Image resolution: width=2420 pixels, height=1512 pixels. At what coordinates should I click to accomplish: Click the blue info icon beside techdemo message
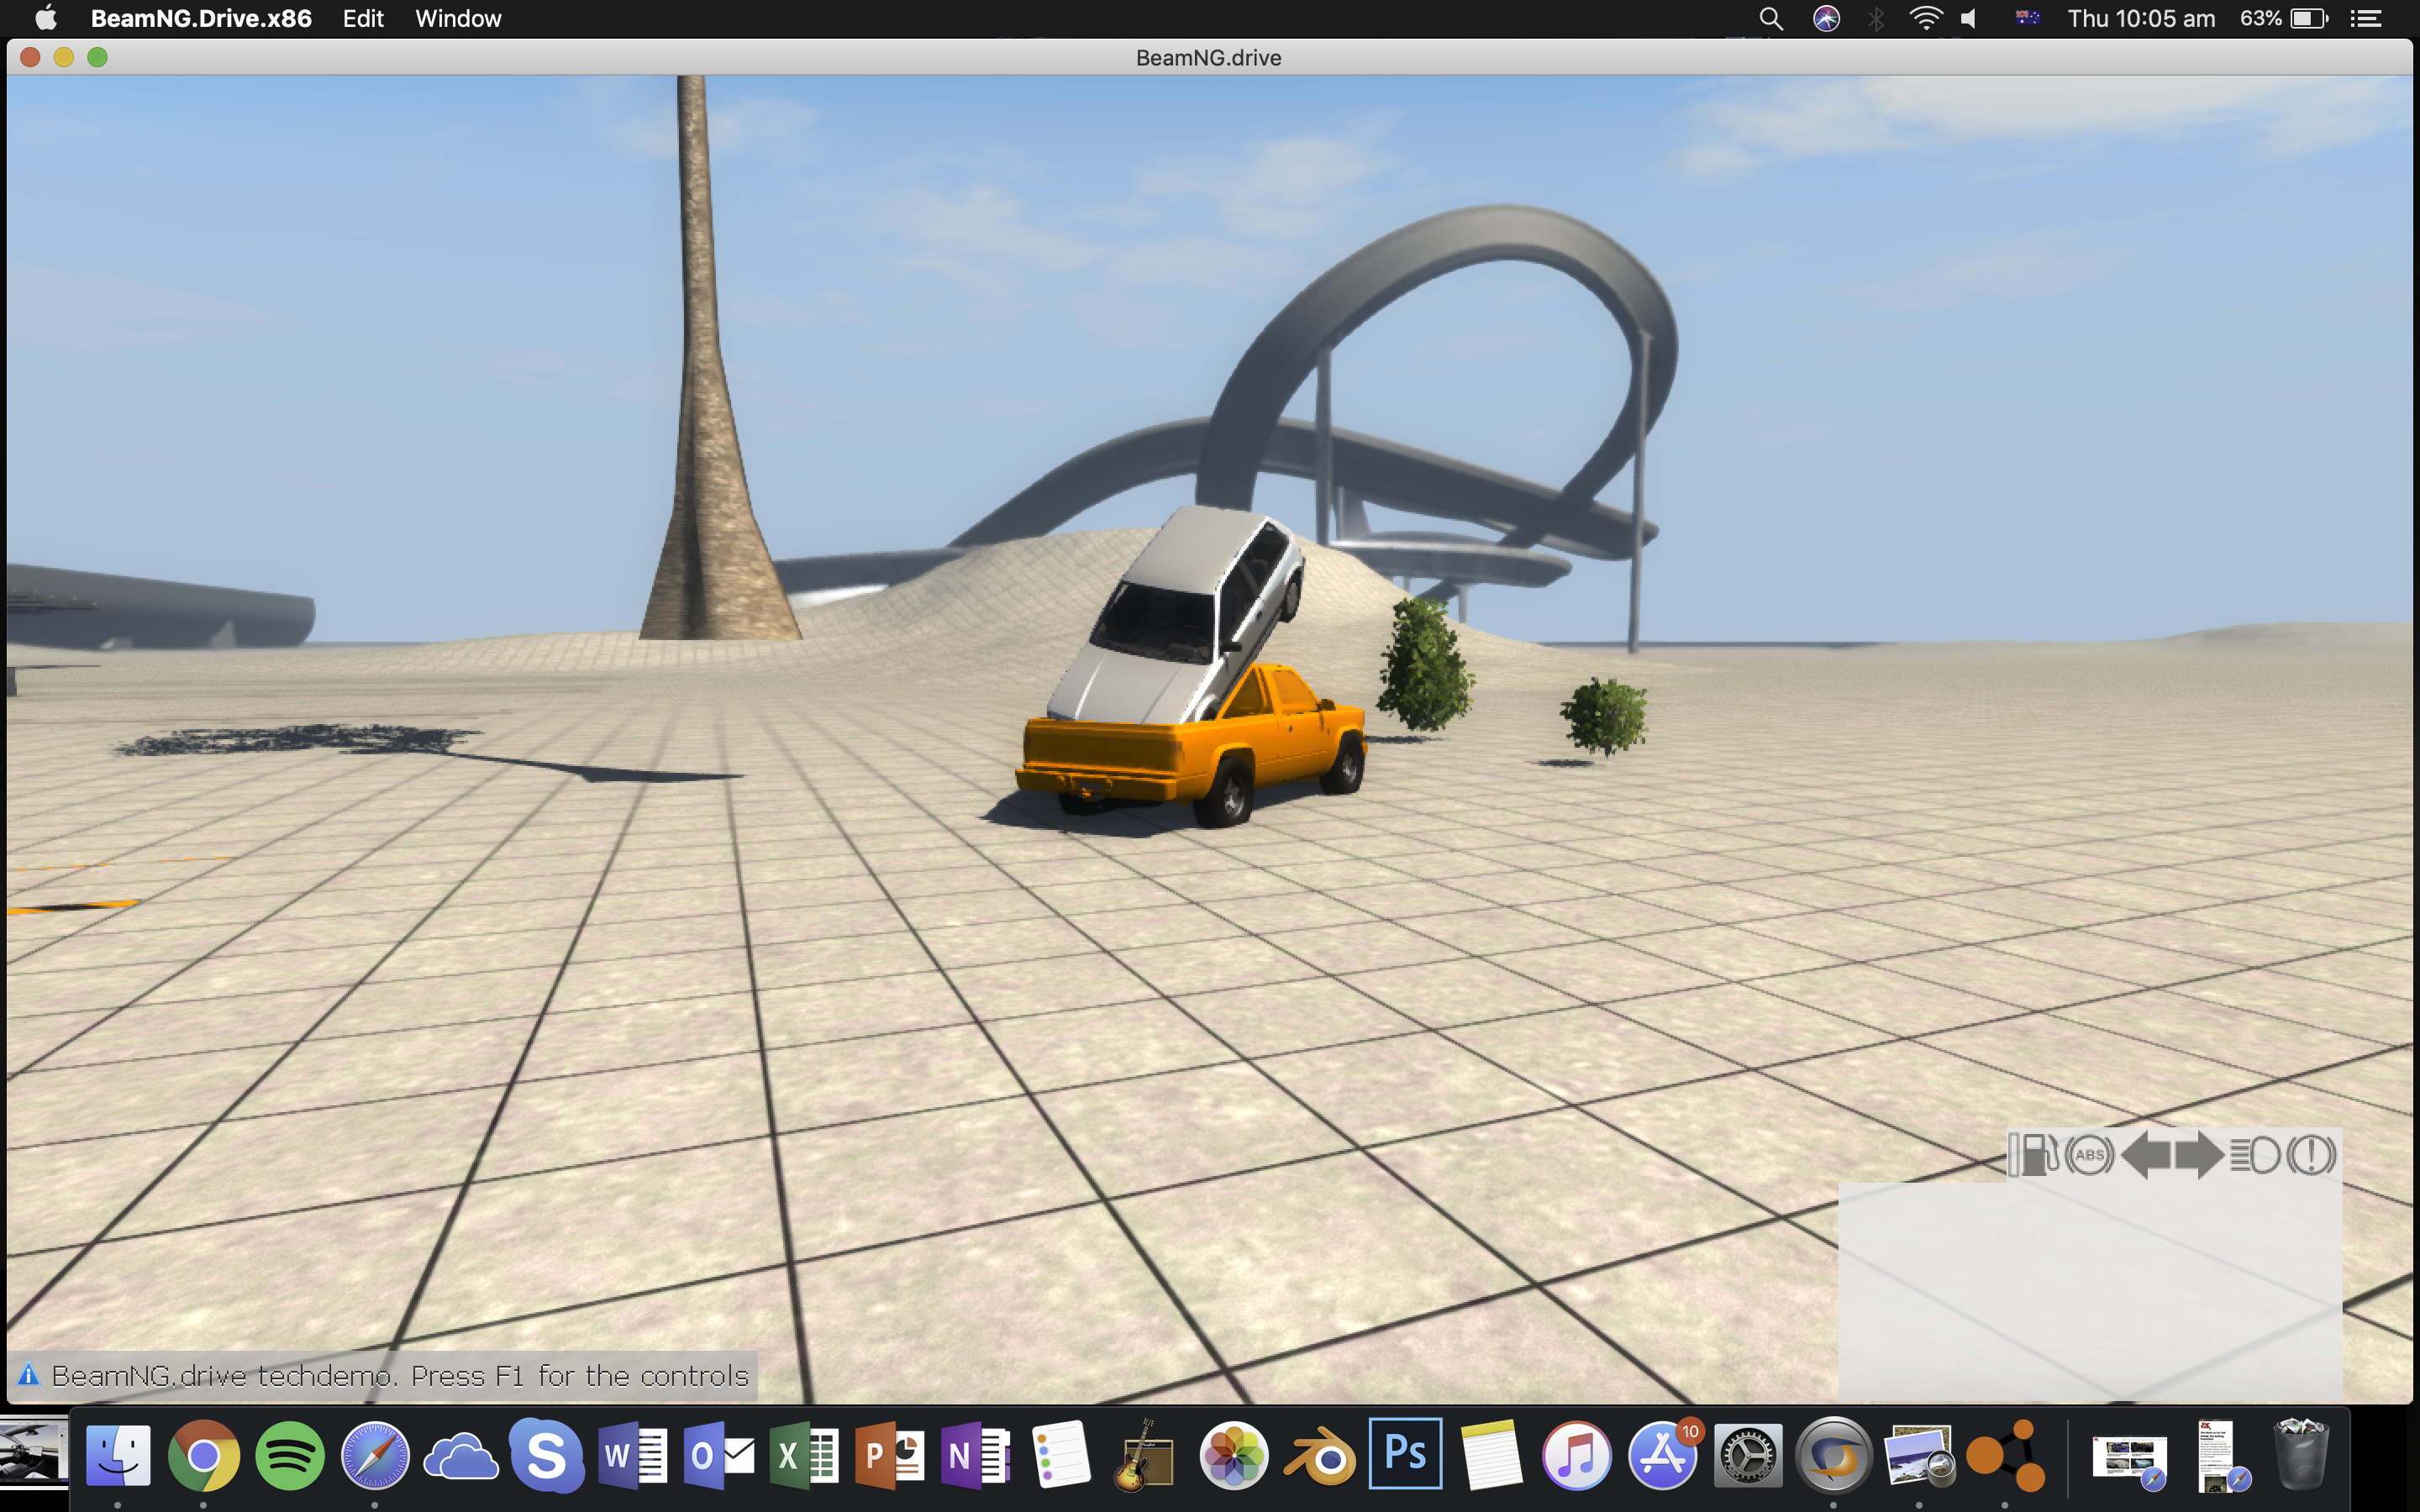pos(28,1375)
